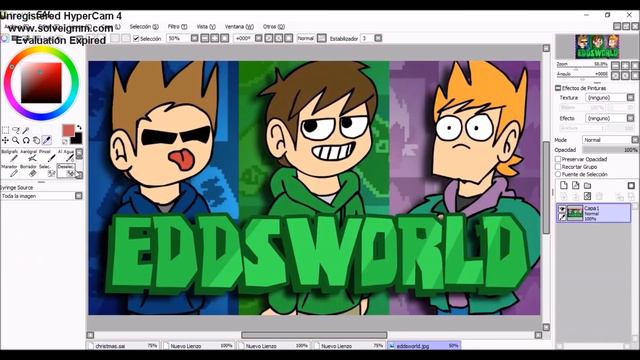640x360 pixels.
Task: Select the Hand pan tool
Action: (x=36, y=141)
